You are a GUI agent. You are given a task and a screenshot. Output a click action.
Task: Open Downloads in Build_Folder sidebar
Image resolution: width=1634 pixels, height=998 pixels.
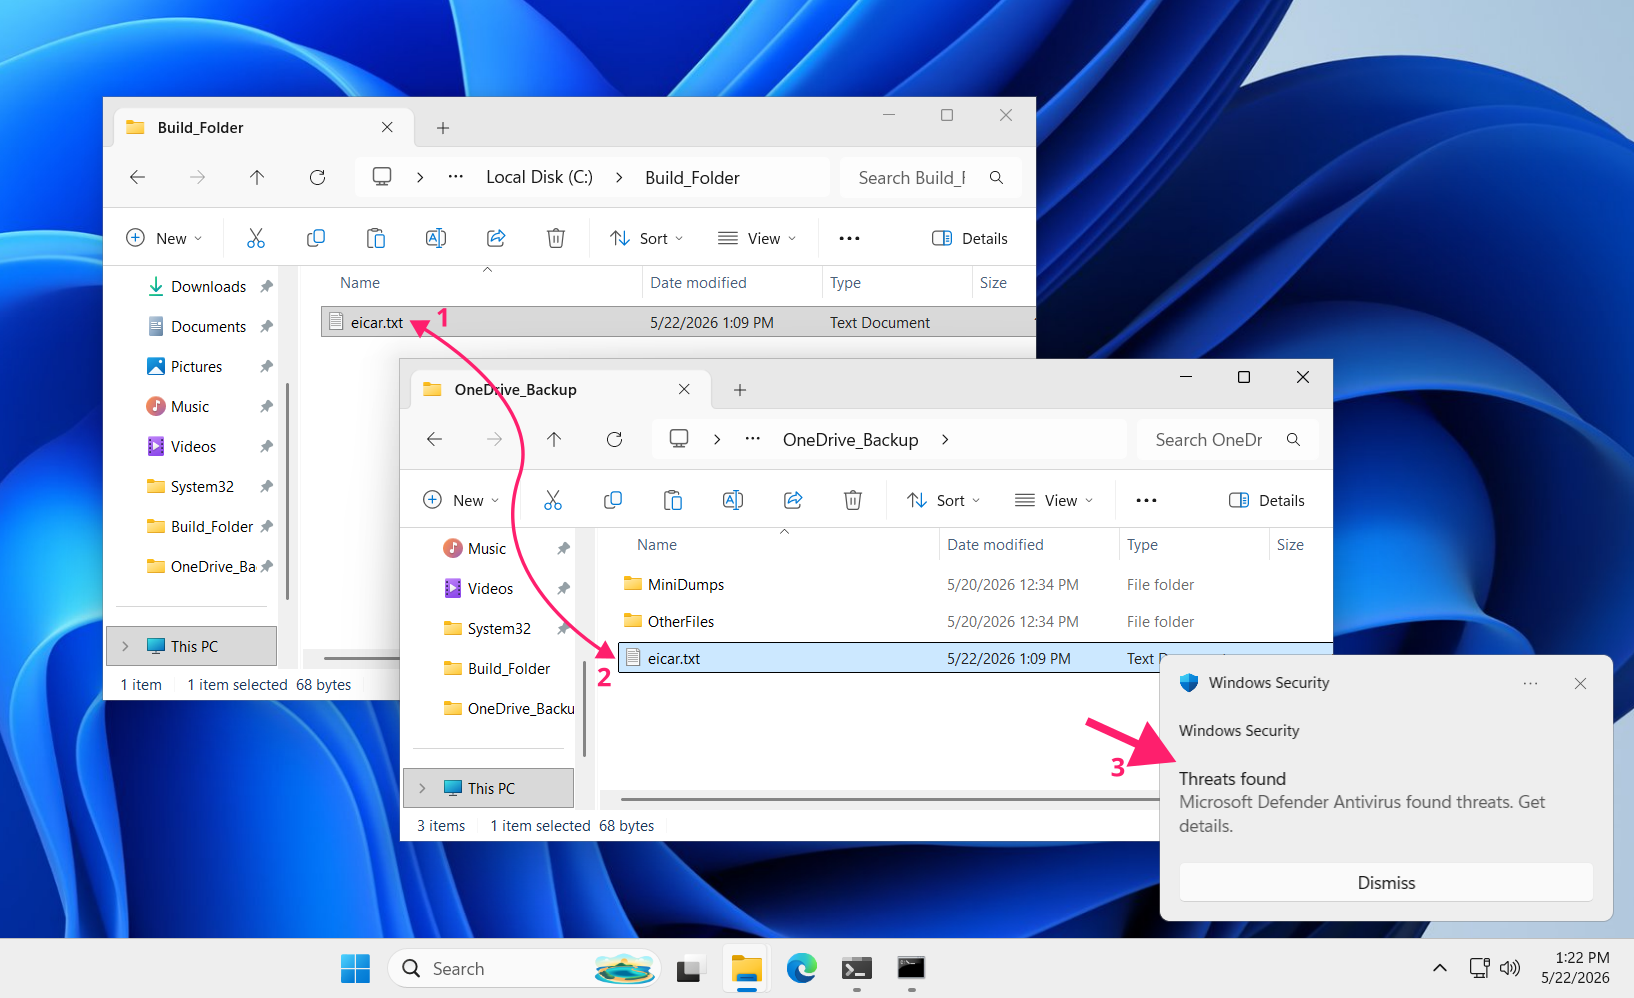click(208, 287)
